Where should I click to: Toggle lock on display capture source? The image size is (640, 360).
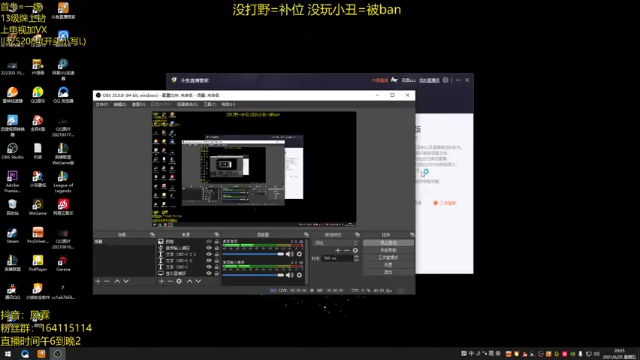tap(217, 273)
